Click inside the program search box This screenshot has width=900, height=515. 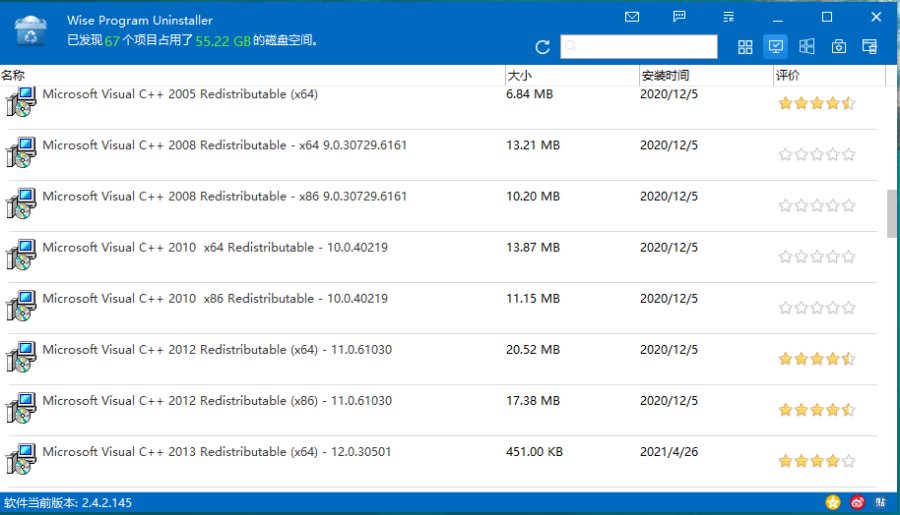point(640,47)
